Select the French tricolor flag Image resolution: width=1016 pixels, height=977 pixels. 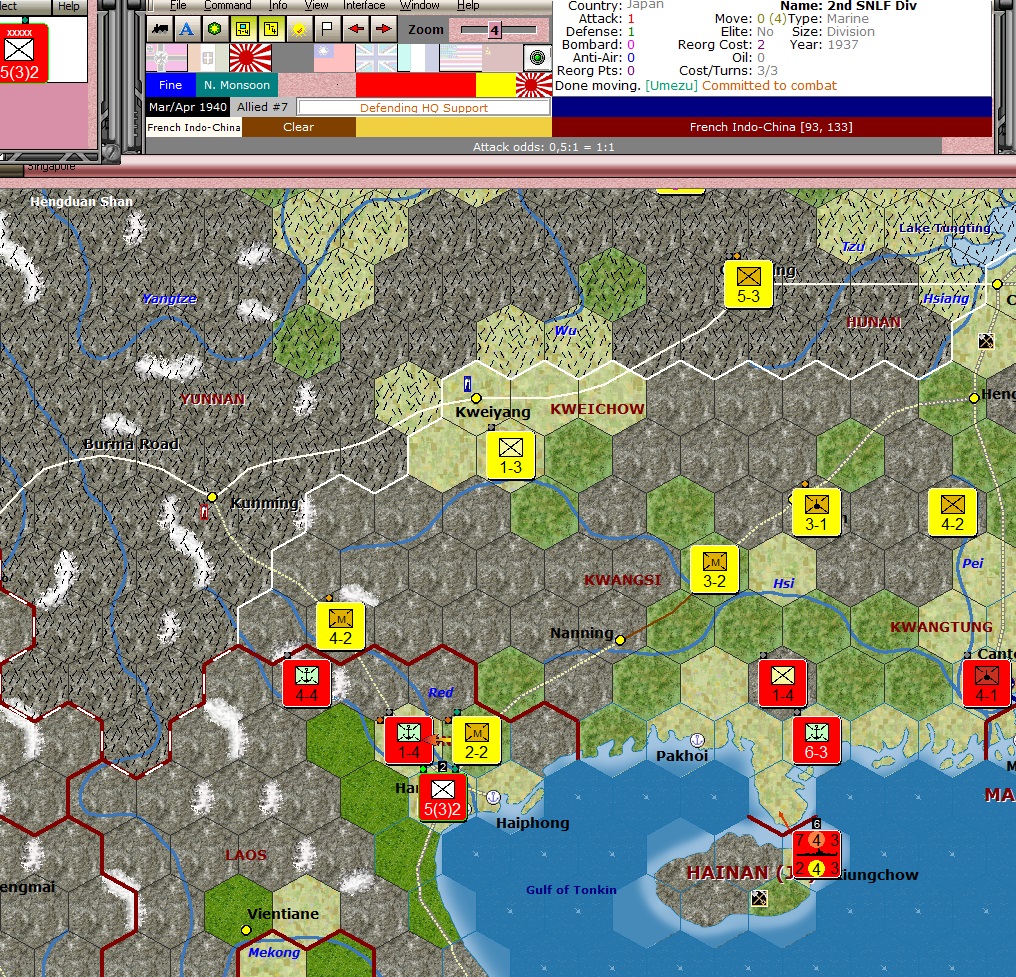[x=419, y=58]
